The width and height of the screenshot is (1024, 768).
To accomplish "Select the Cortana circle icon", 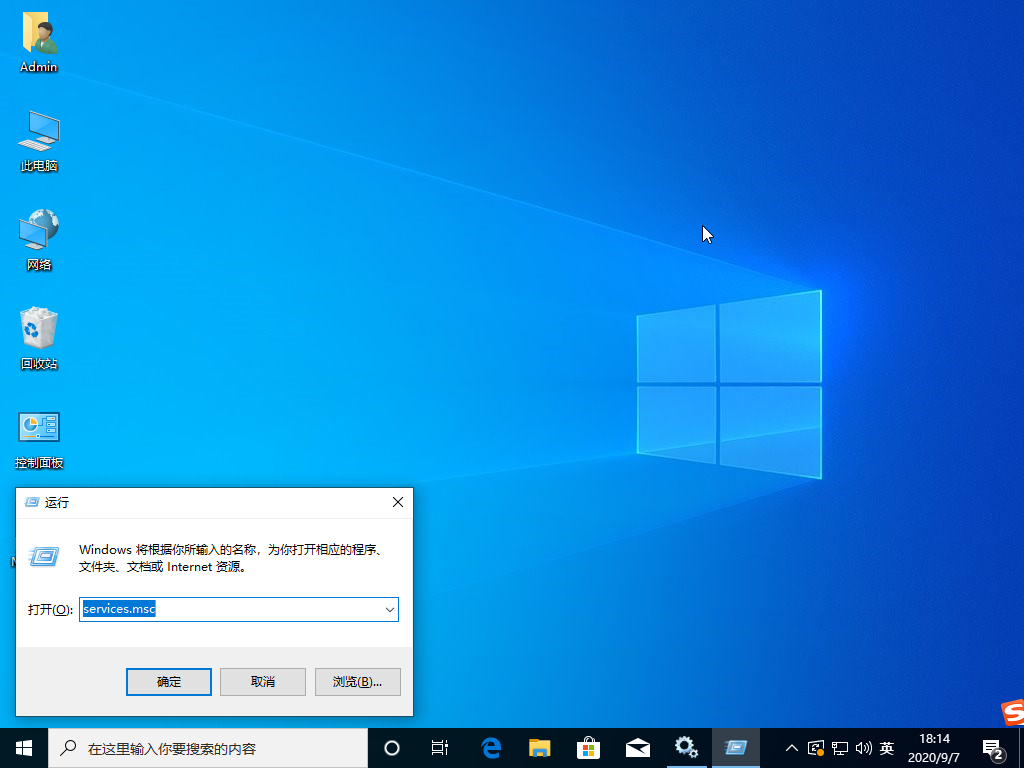I will click(391, 747).
